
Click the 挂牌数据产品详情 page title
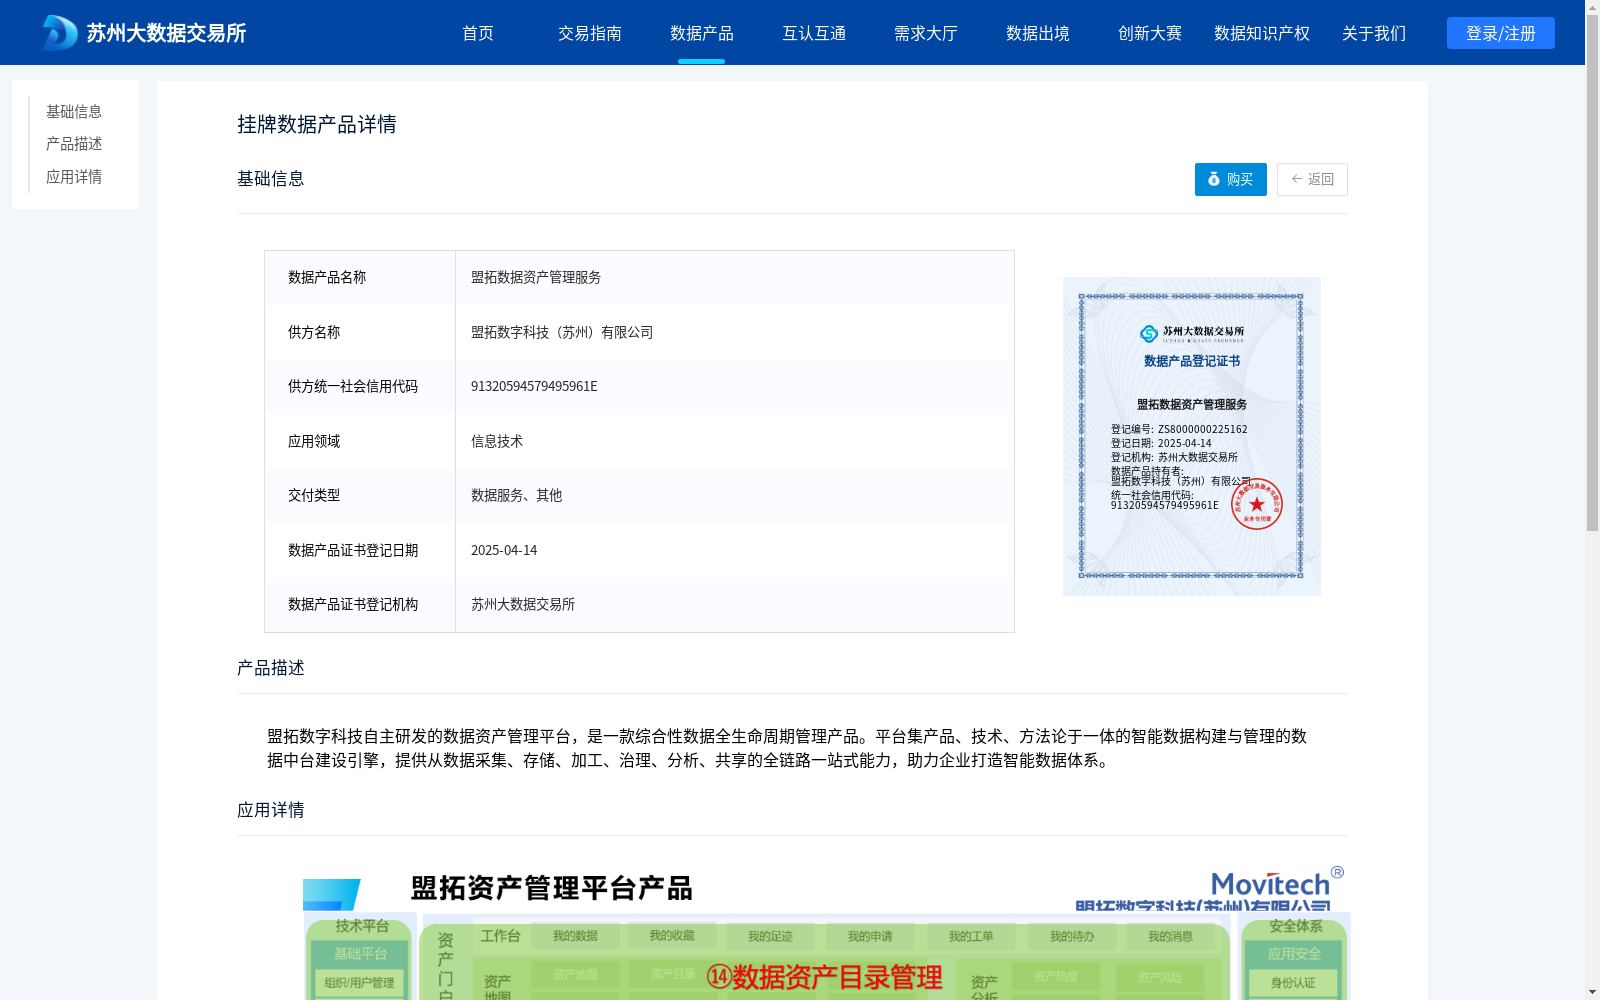click(317, 124)
